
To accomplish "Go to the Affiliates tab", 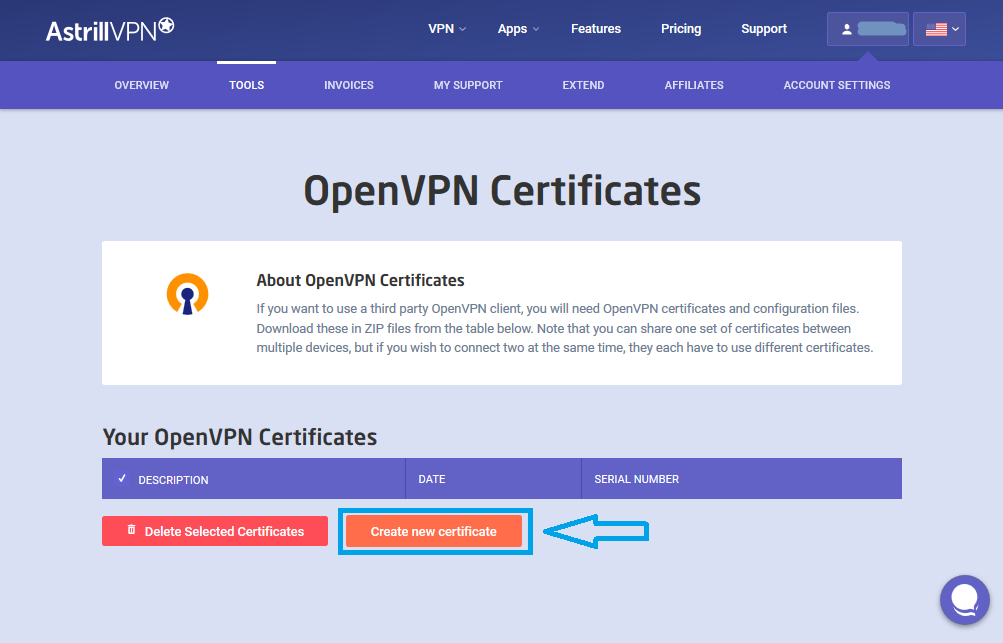I will 693,85.
